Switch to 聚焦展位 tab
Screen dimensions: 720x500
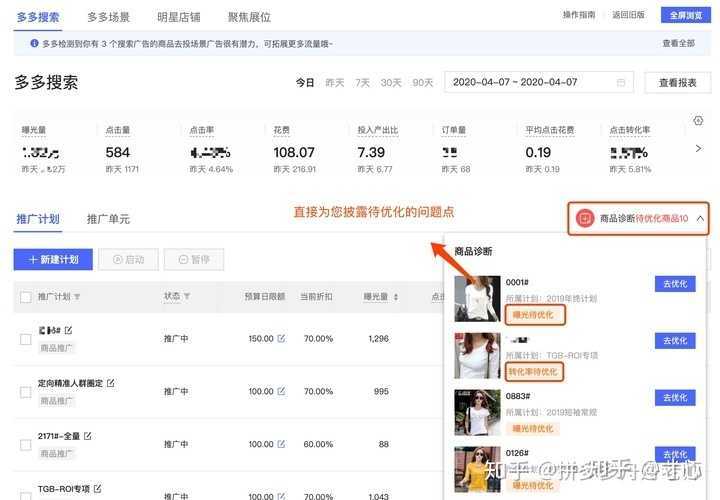coord(249,17)
